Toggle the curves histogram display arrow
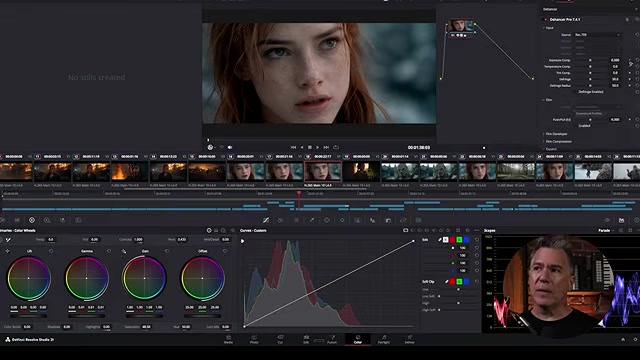Screen dimensions: 640x360 click(x=242, y=241)
